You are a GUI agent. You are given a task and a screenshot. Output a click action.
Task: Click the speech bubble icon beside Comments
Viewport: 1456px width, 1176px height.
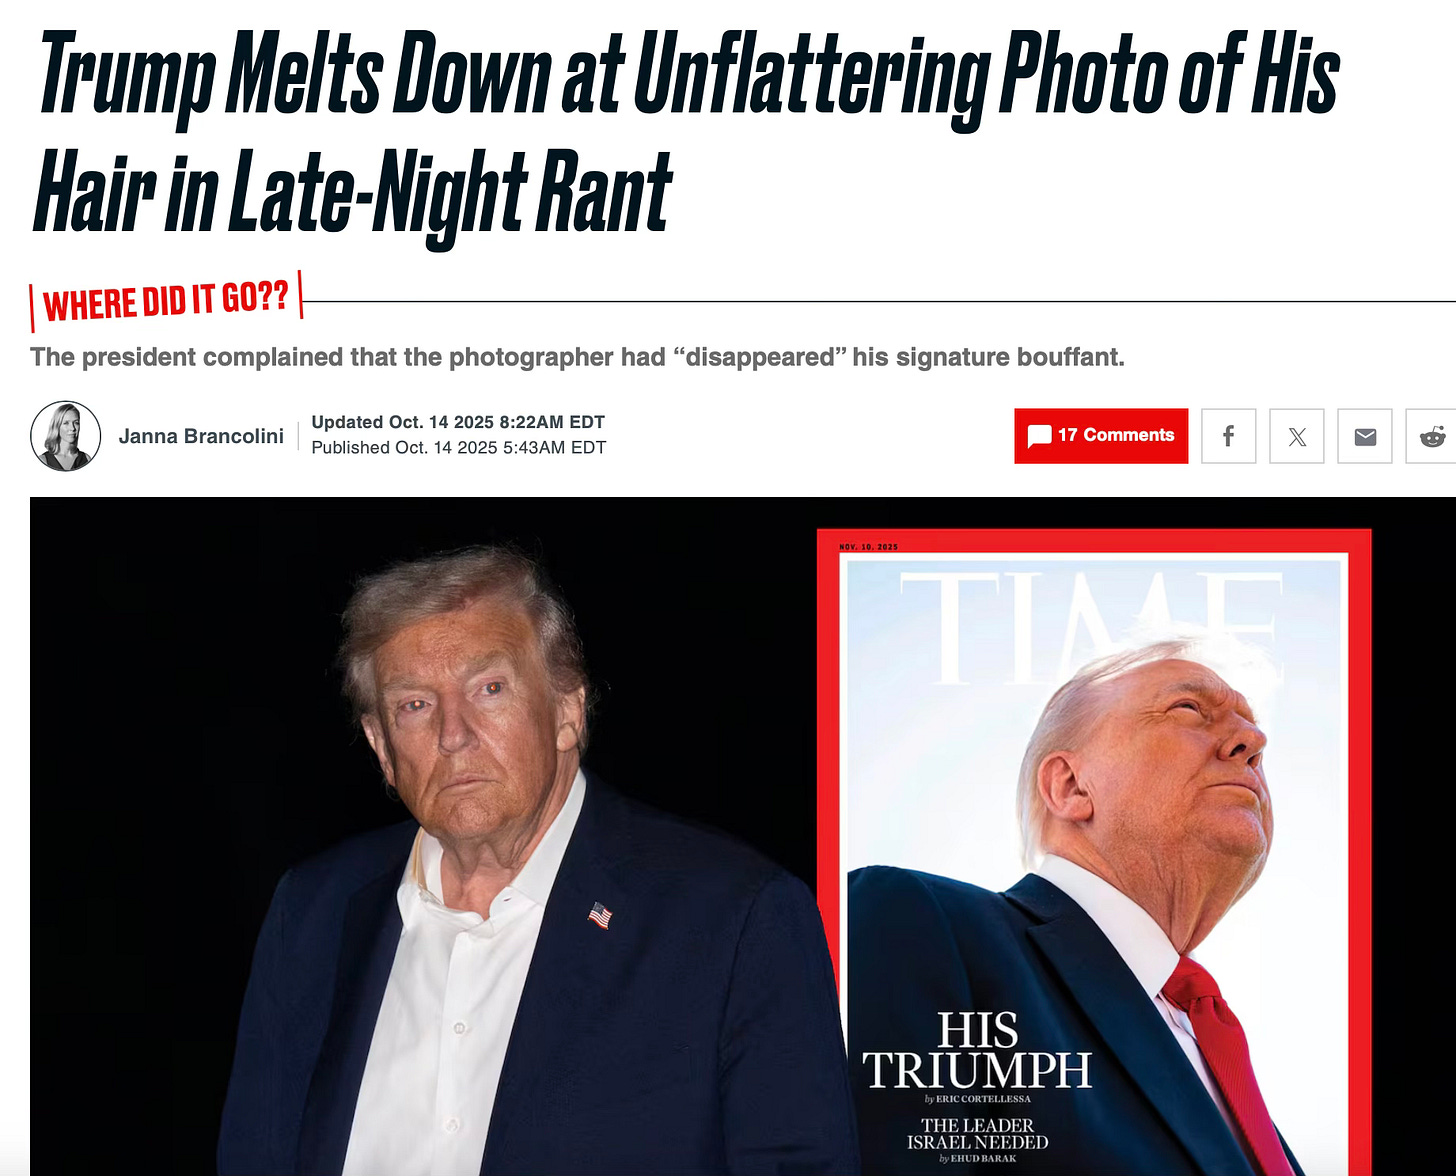(x=1039, y=436)
